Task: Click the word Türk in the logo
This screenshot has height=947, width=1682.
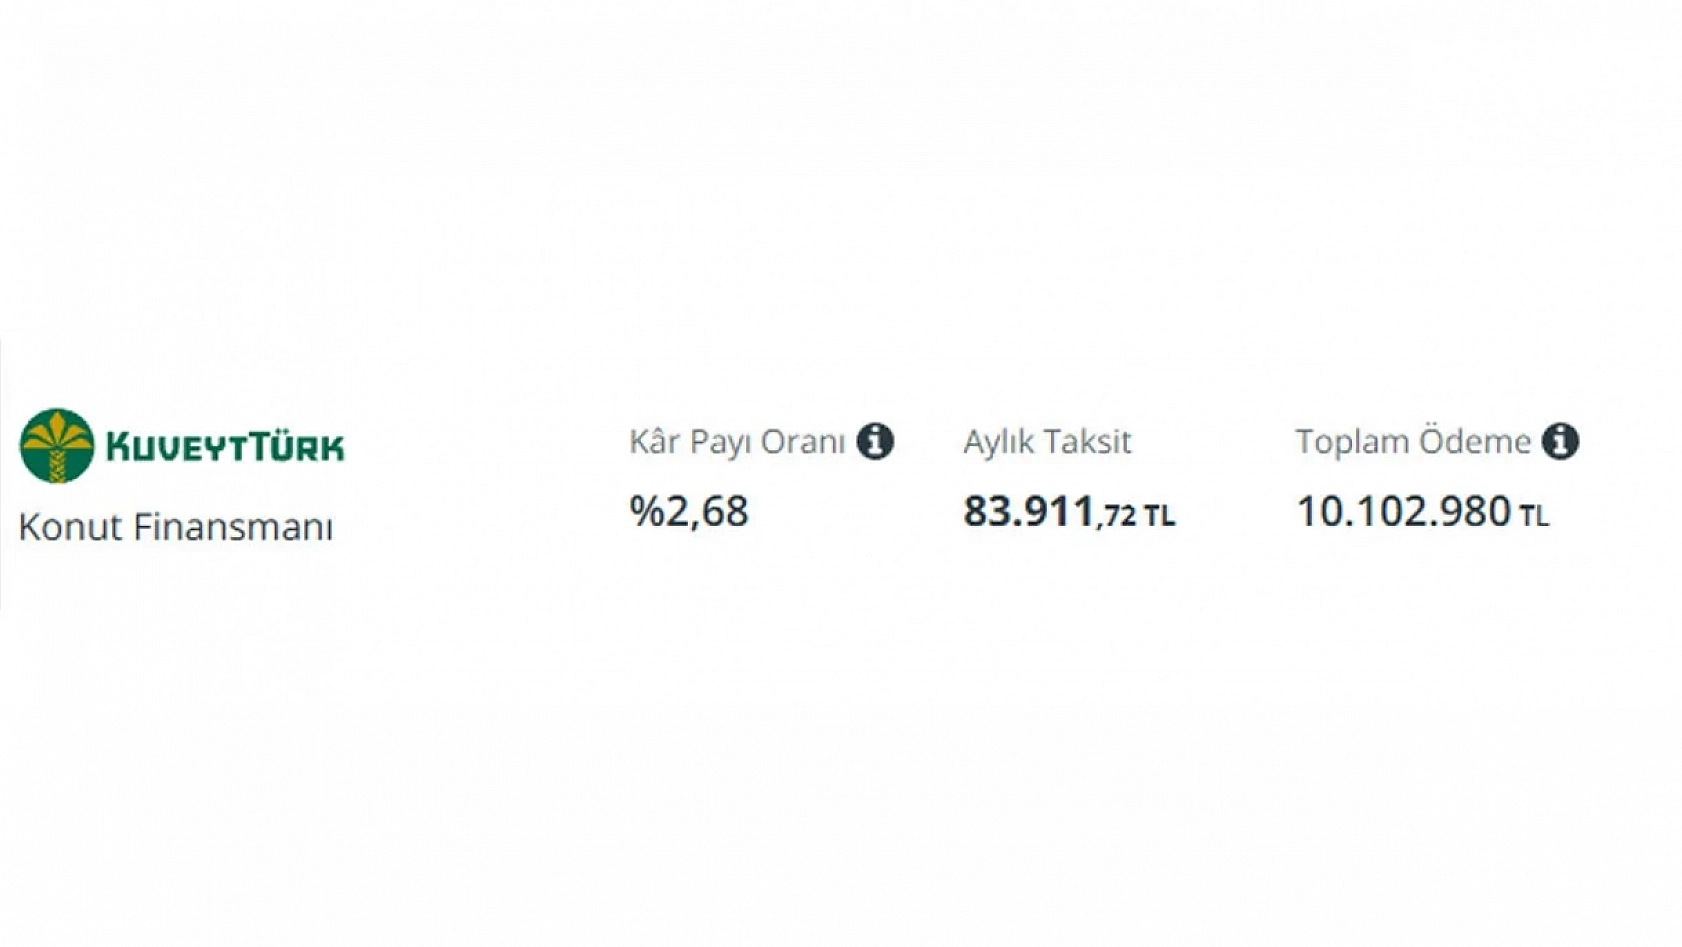Action: (x=290, y=446)
